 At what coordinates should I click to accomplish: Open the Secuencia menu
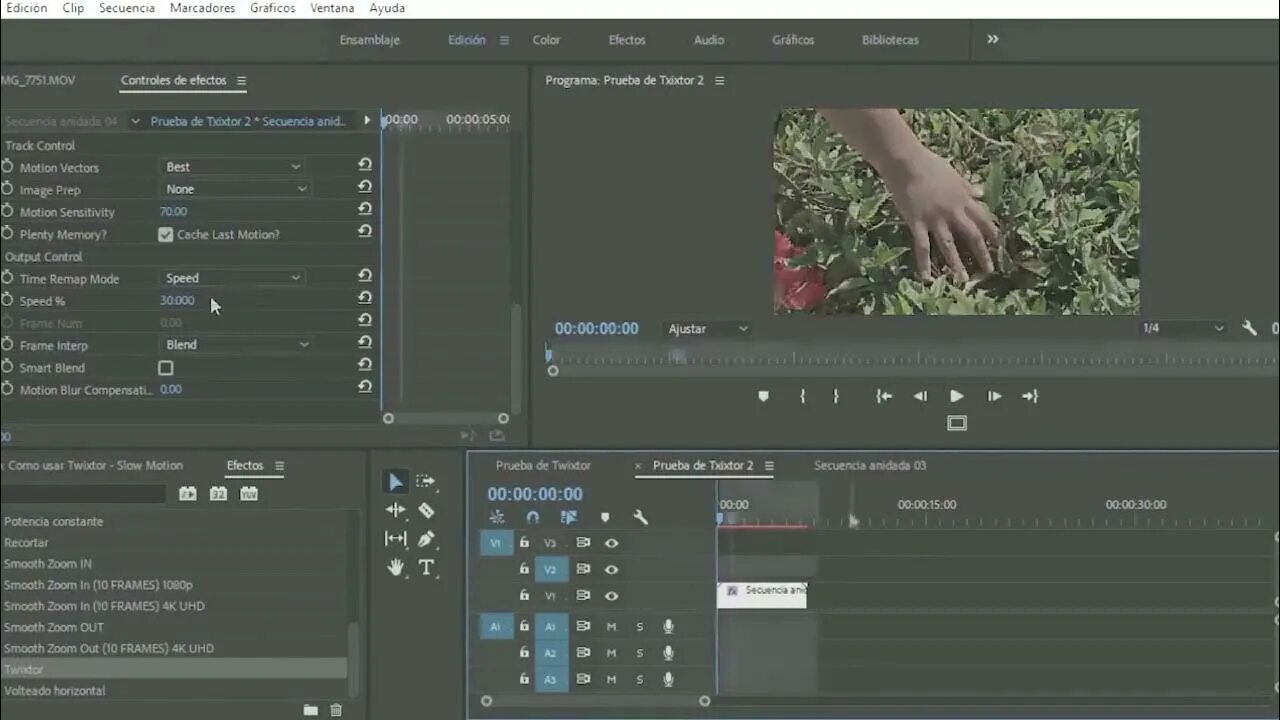click(x=127, y=8)
